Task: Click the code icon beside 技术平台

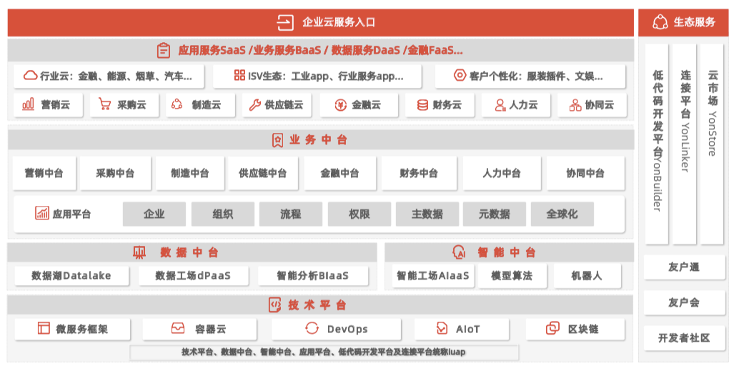Action: (275, 305)
